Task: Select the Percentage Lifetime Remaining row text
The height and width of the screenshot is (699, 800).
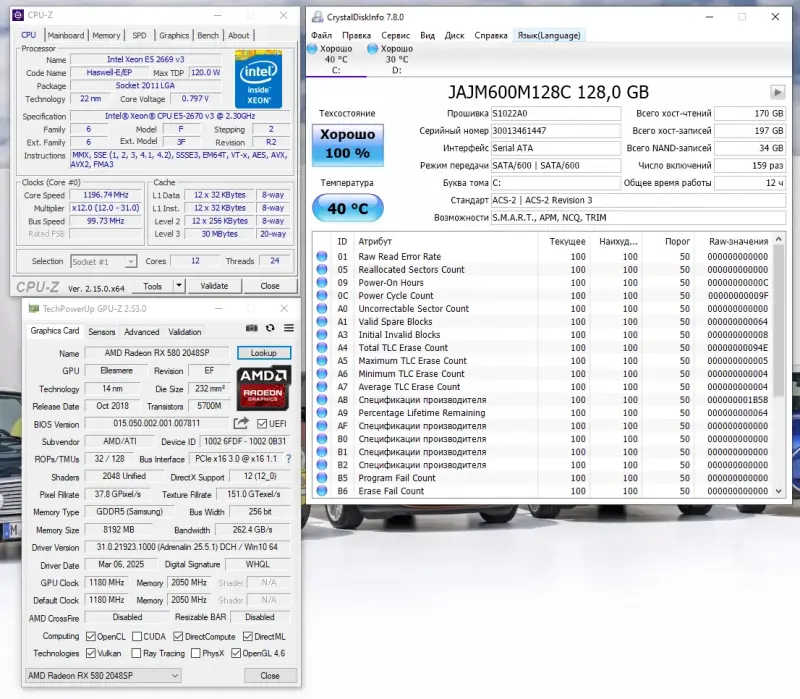Action: pos(421,413)
